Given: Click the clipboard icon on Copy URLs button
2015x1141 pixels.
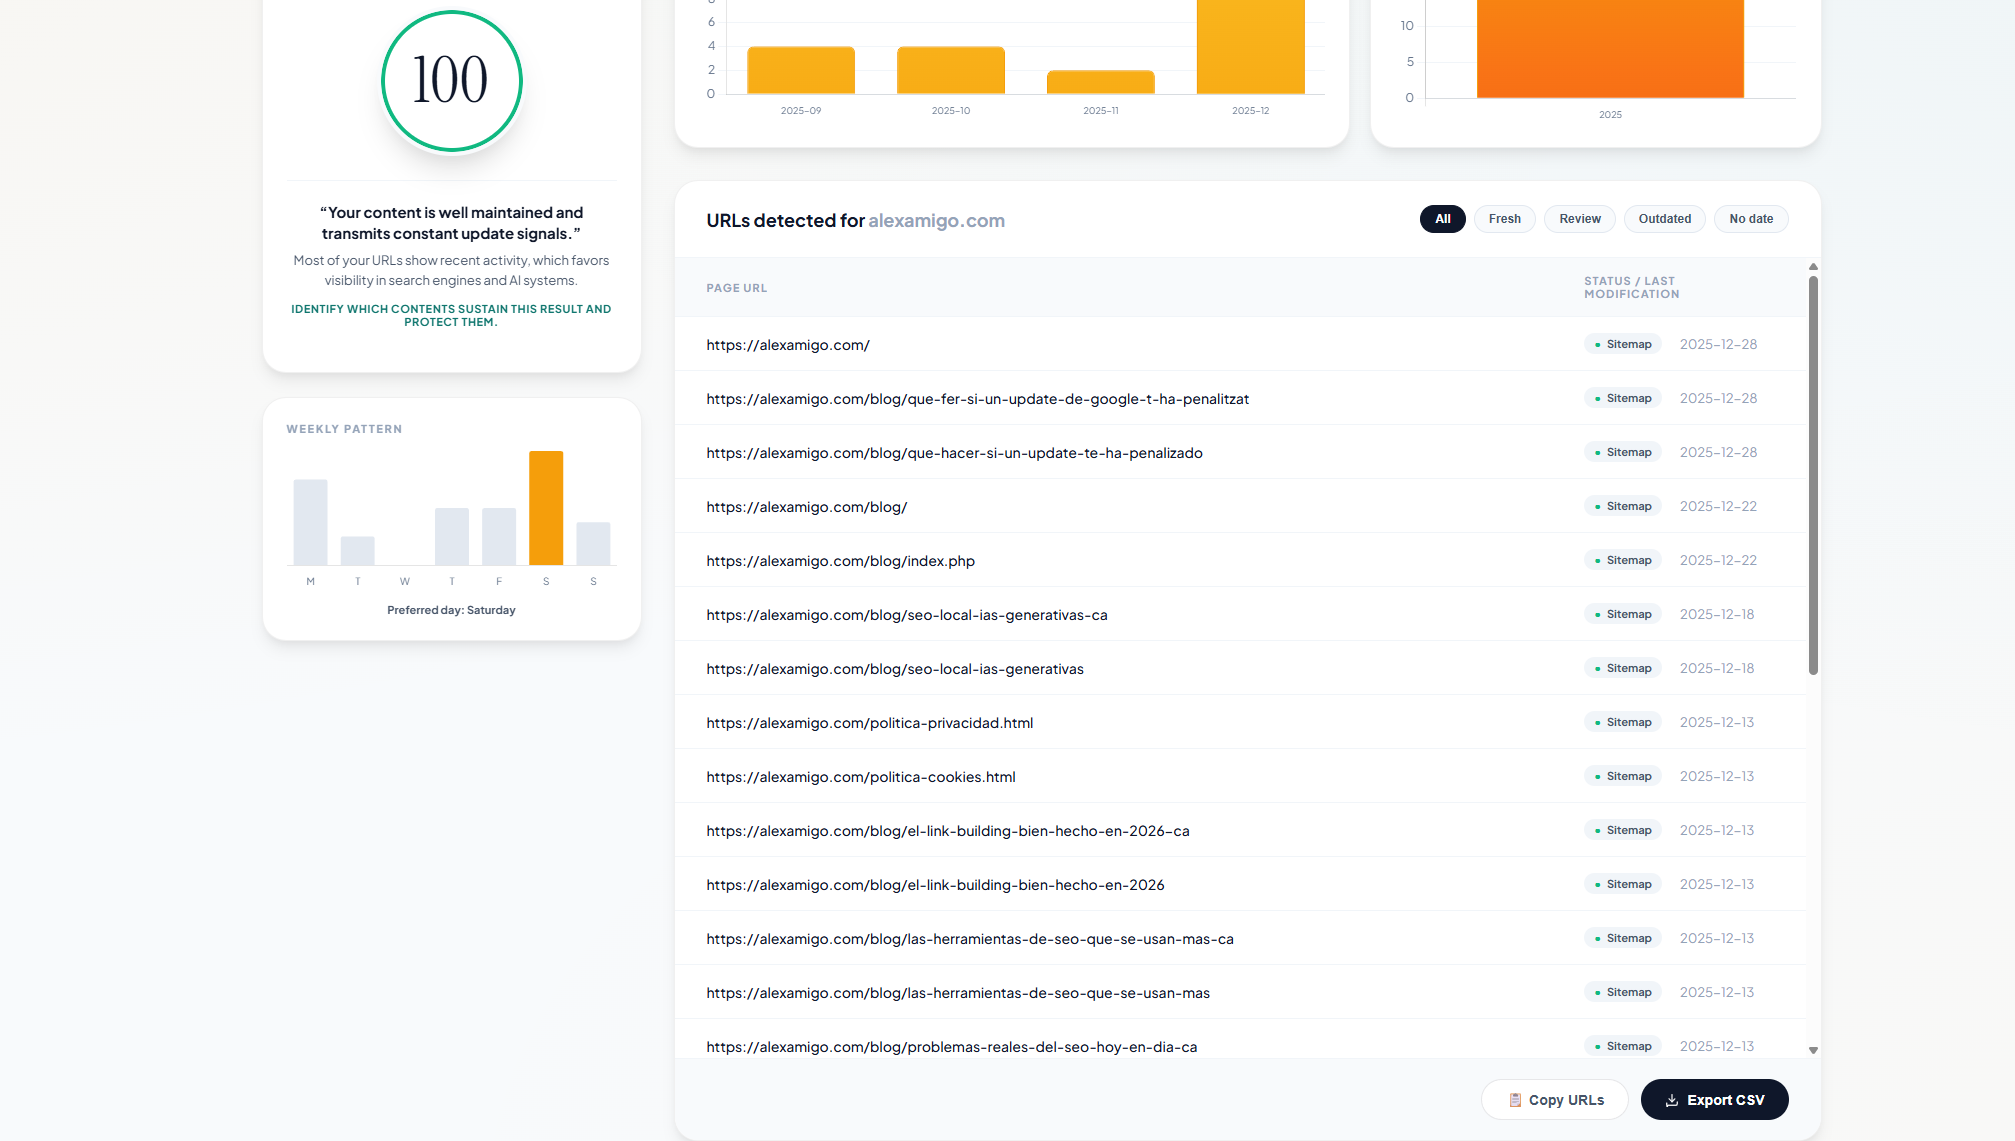Looking at the screenshot, I should click(1514, 1099).
